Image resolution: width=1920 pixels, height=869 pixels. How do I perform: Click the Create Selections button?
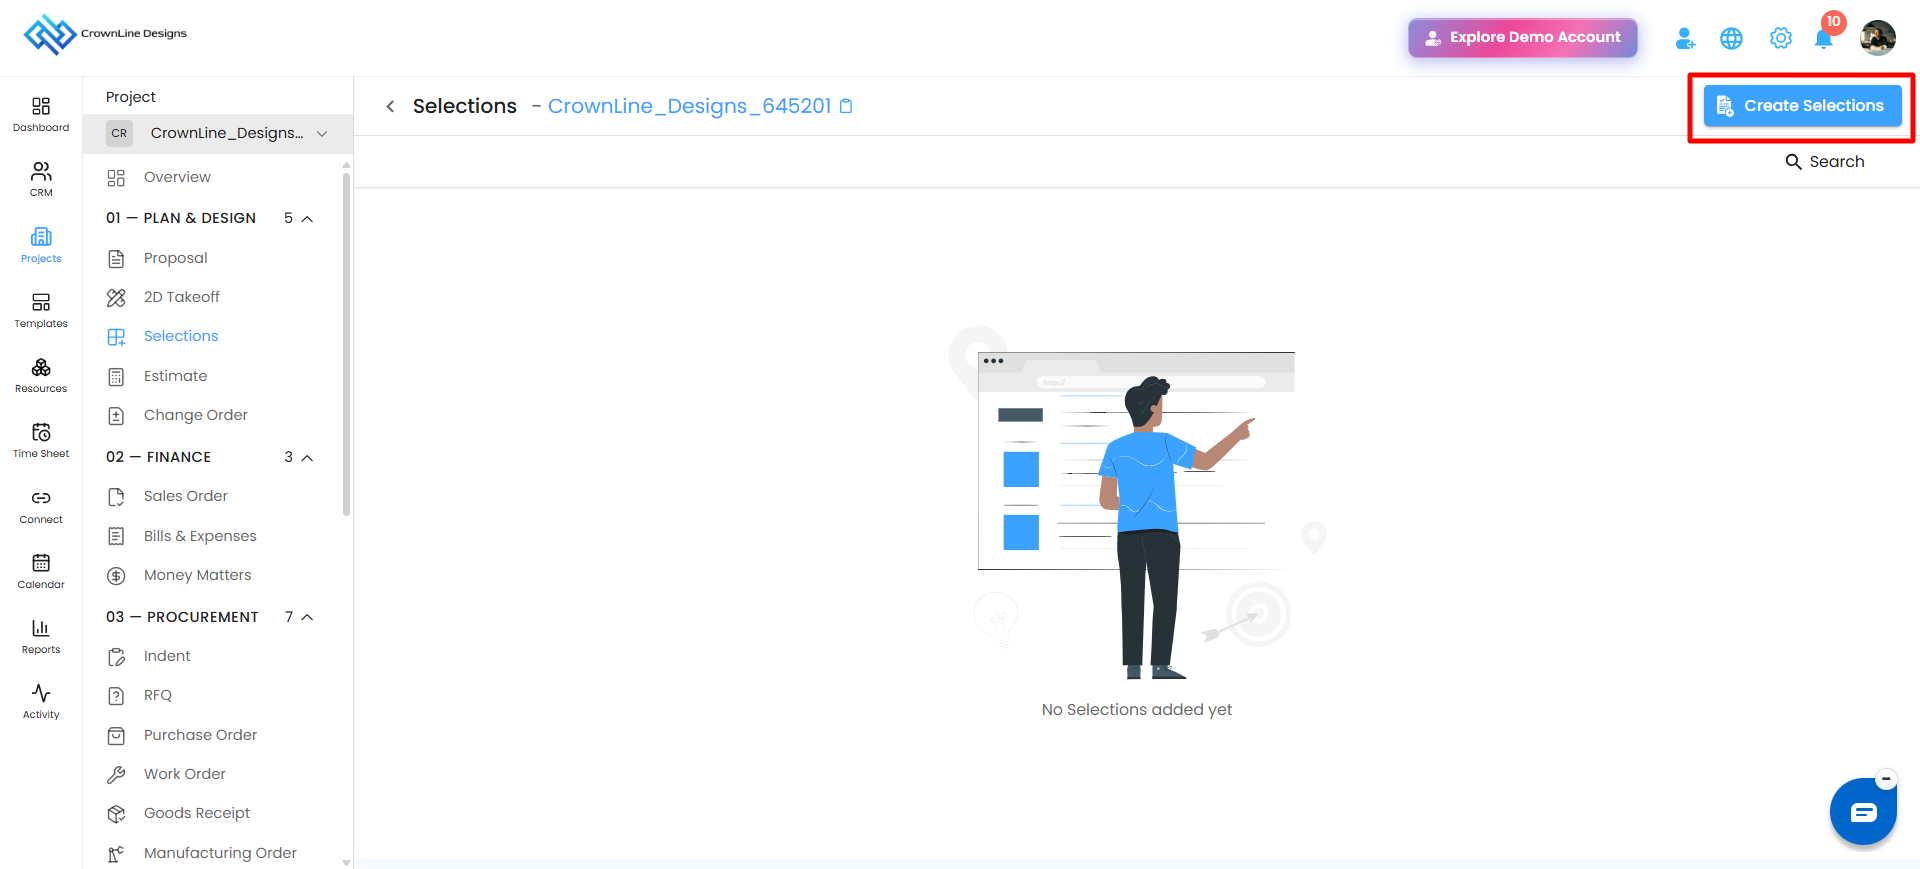click(1802, 106)
